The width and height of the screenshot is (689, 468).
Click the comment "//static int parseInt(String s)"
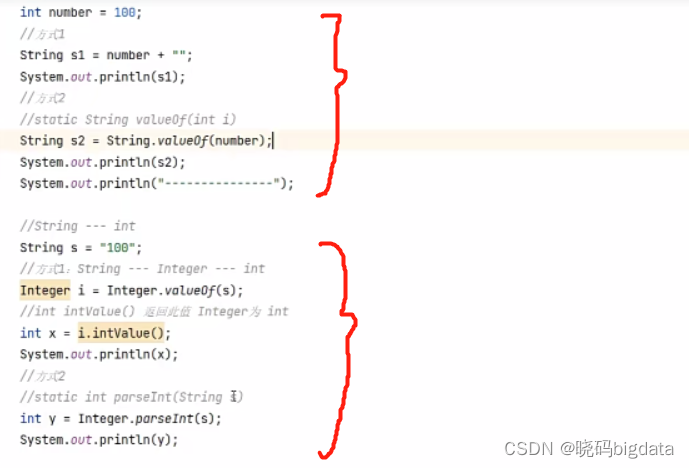point(131,397)
